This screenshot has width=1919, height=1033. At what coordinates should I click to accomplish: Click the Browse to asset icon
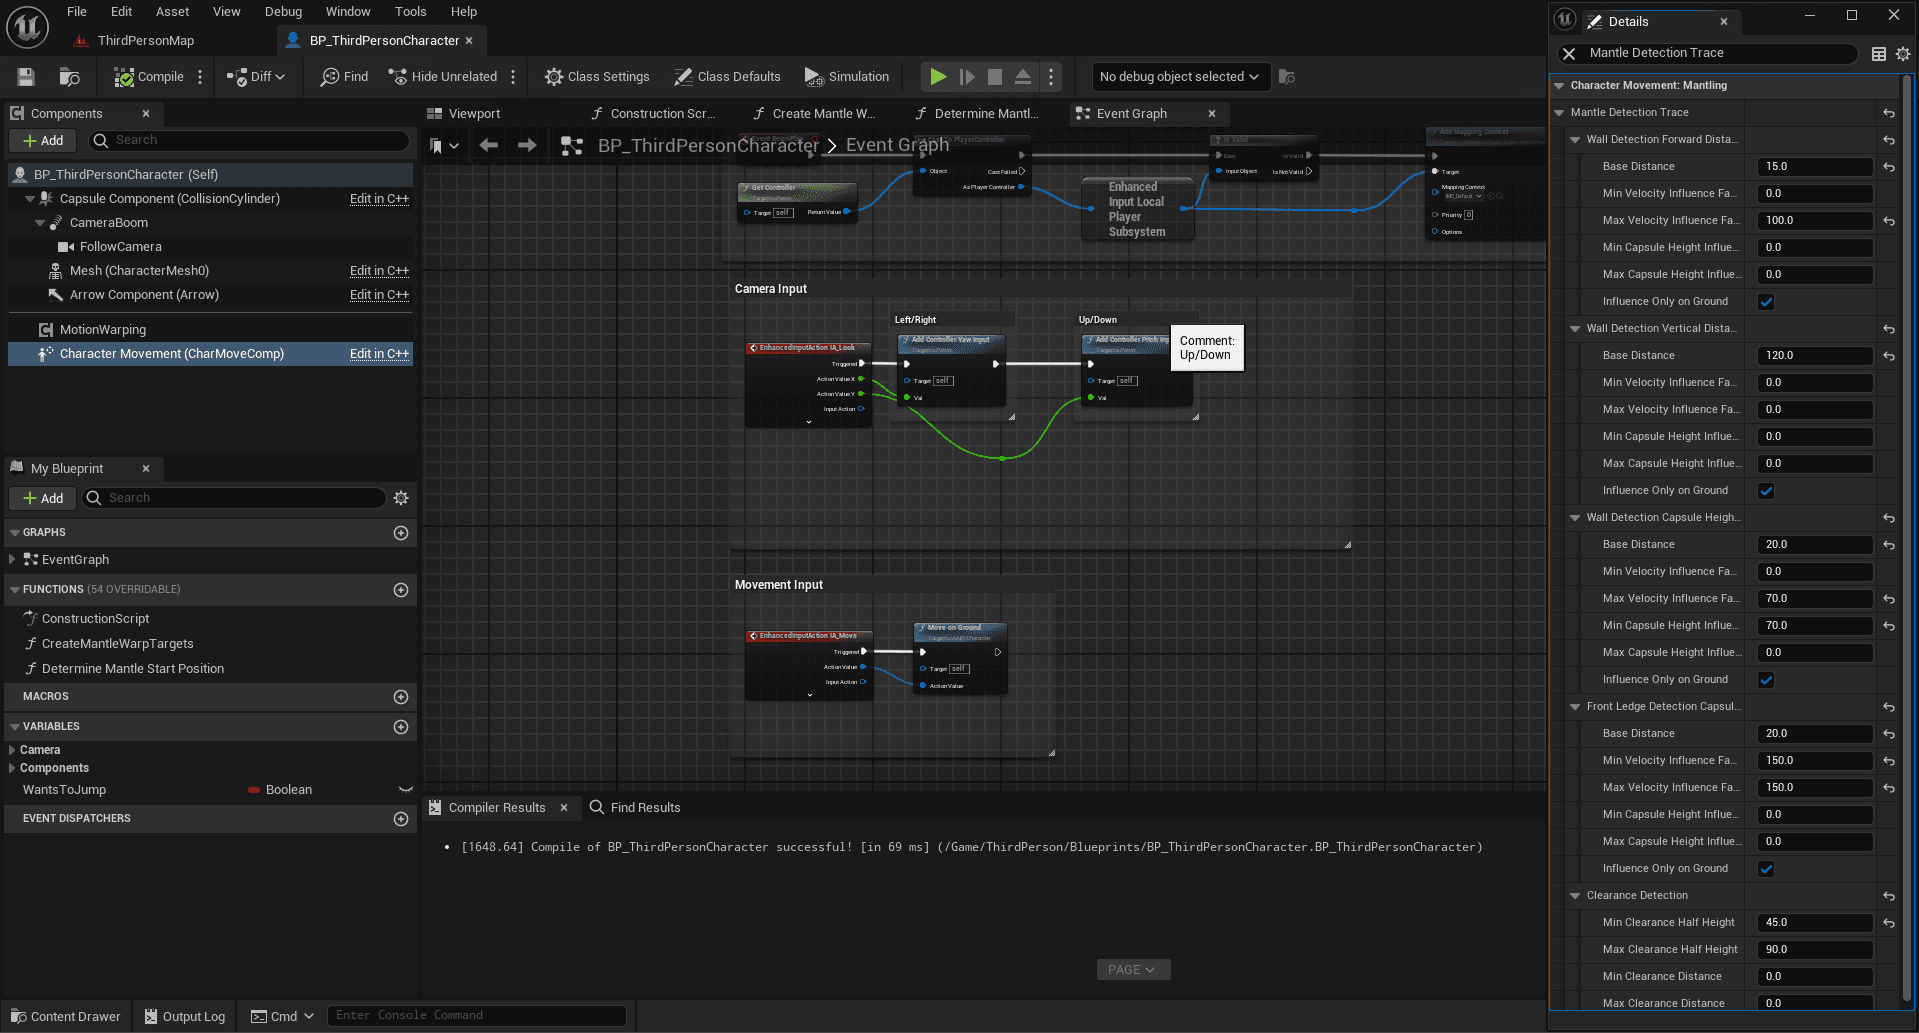[x=69, y=77]
